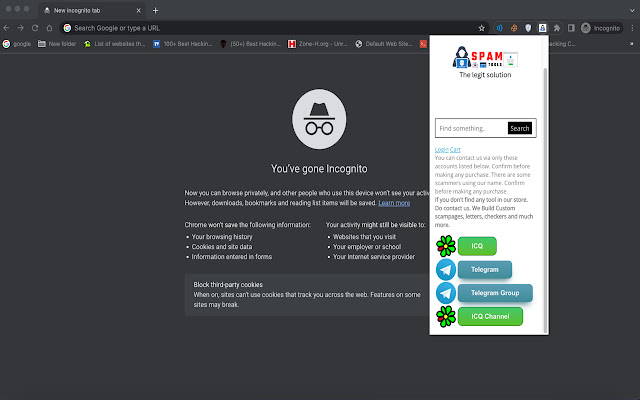Screen dimensions: 640x400
Task: Bookmark this tab with the star icon
Action: (482, 28)
